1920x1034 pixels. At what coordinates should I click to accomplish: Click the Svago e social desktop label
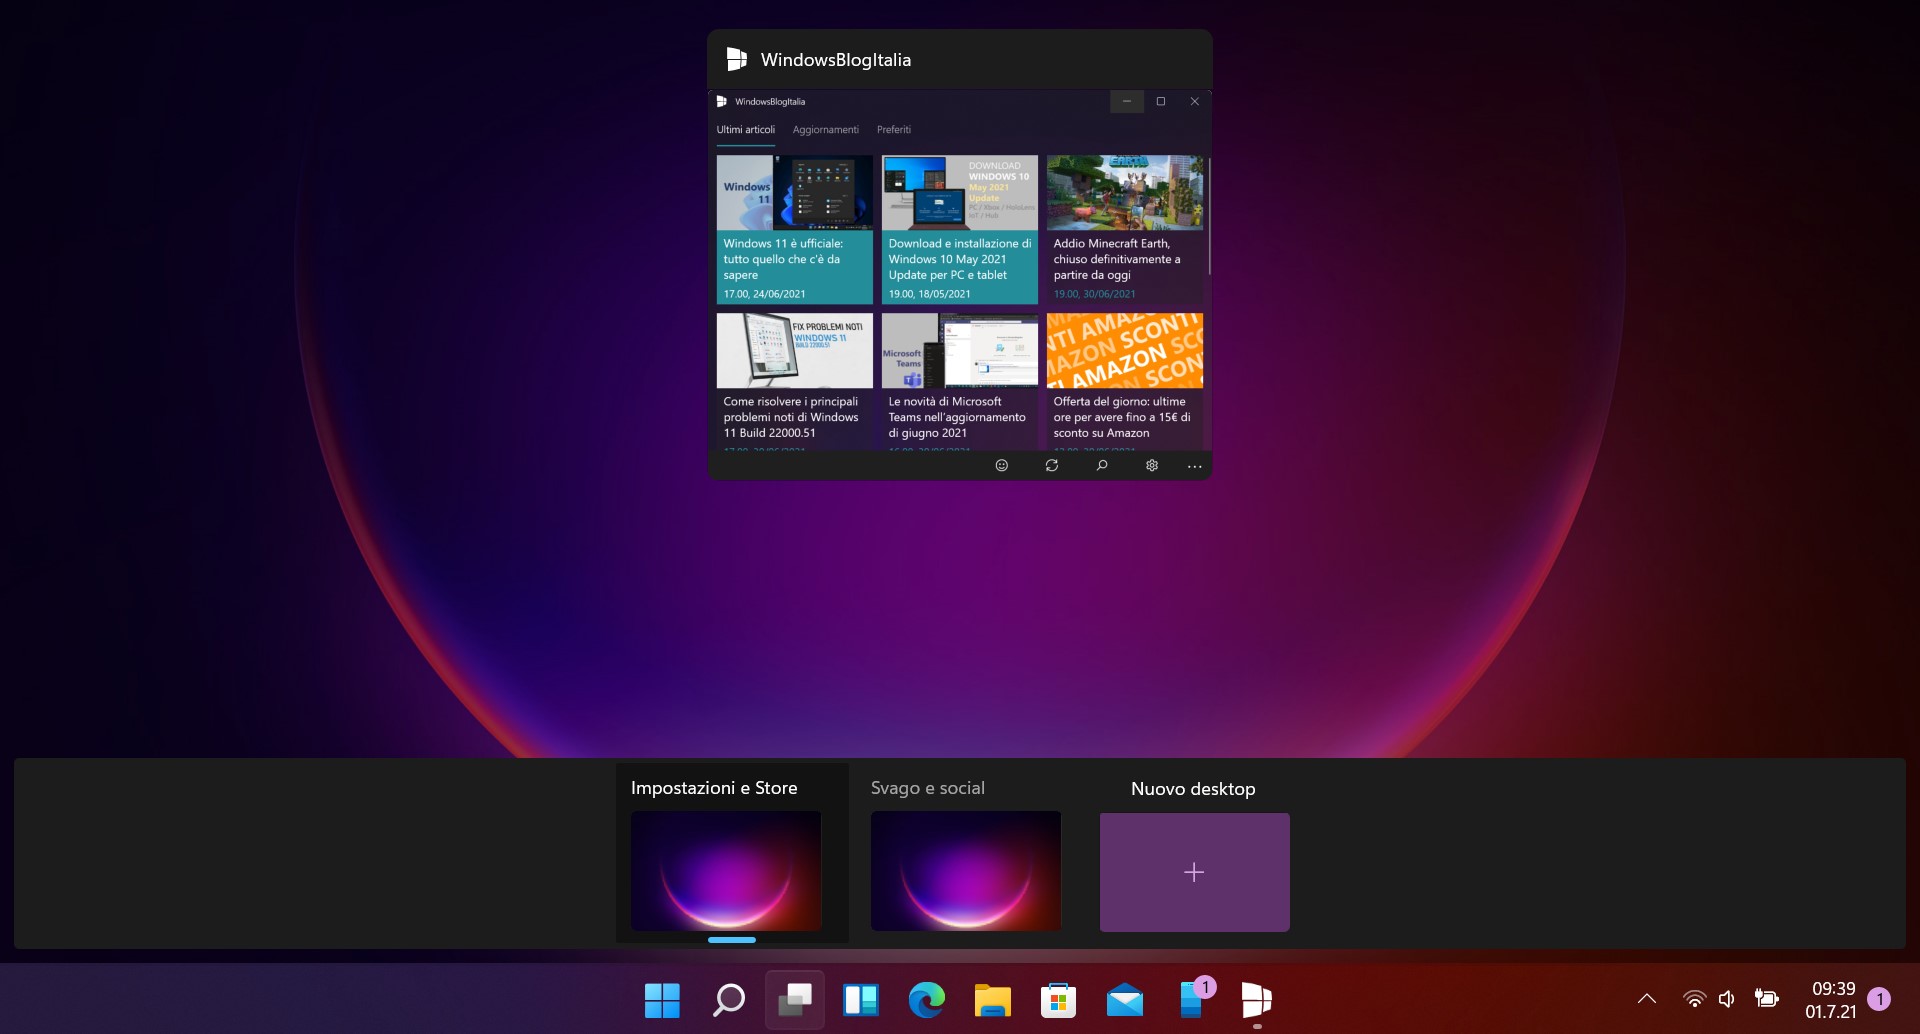(x=928, y=788)
